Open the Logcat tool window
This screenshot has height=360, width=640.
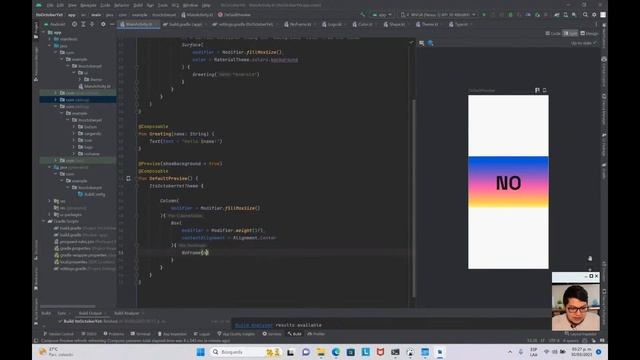click(x=202, y=334)
